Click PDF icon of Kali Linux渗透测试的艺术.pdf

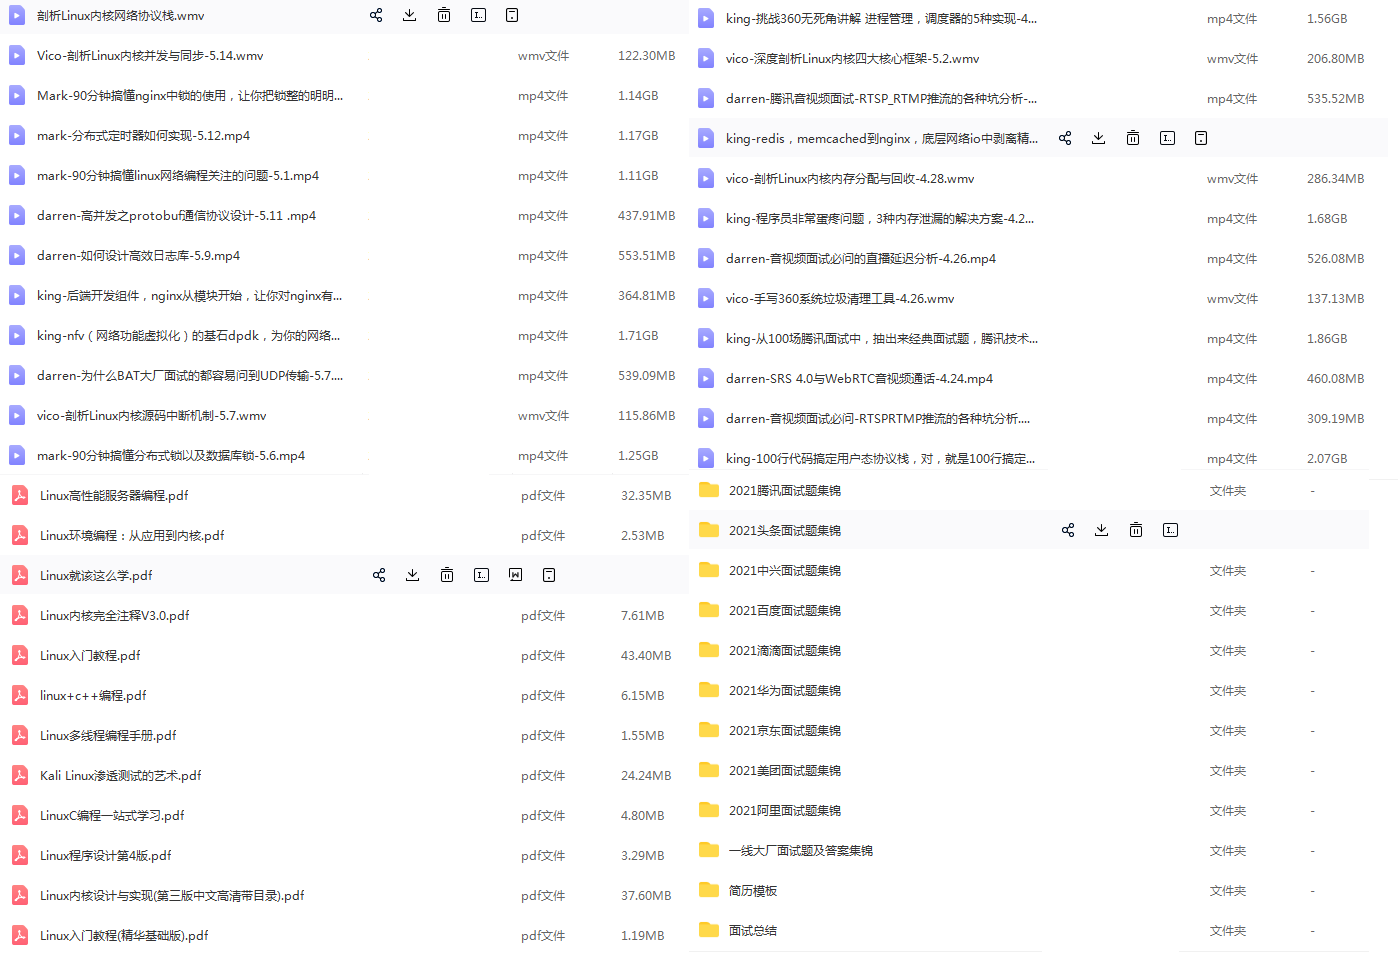(20, 775)
